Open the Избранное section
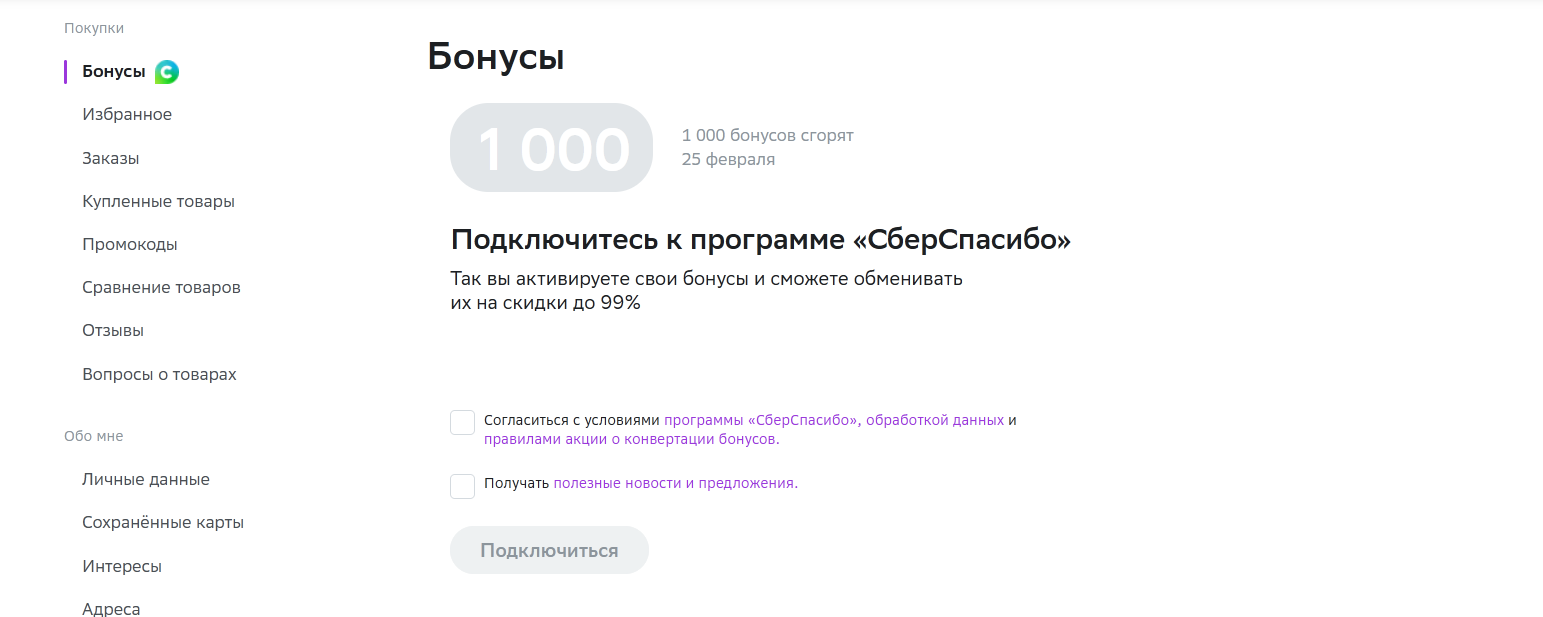 coord(127,115)
